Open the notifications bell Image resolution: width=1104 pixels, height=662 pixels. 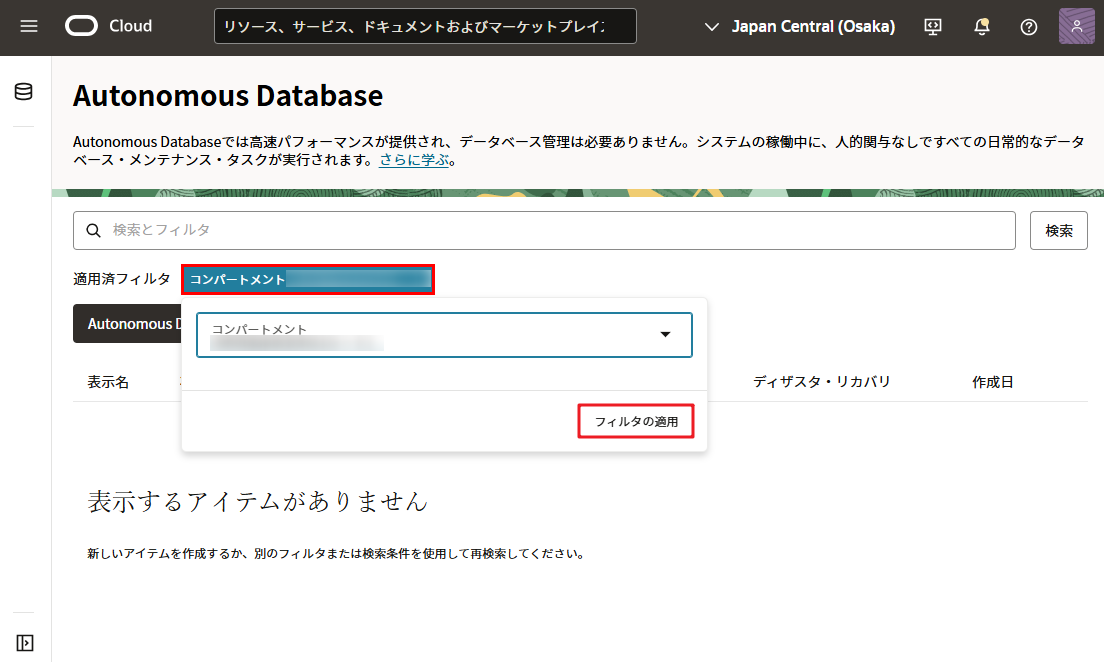(x=981, y=27)
